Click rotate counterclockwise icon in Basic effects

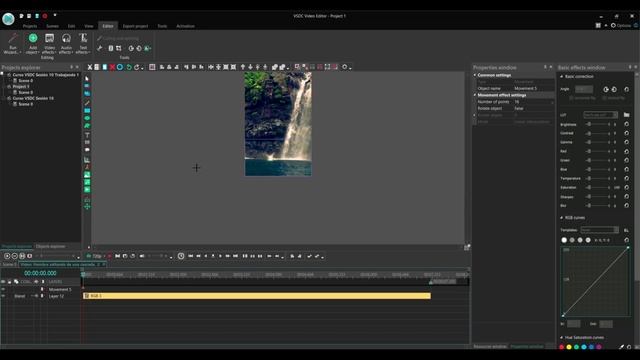click(614, 89)
